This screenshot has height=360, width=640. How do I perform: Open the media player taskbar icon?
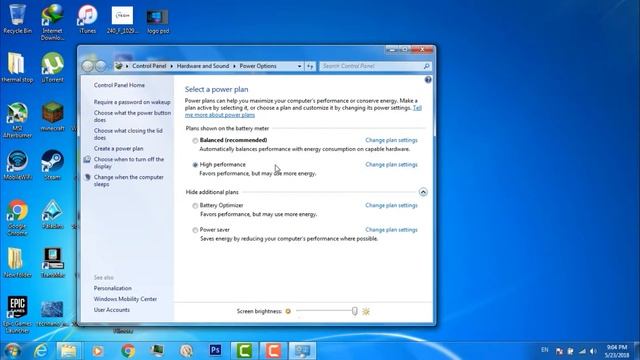coord(98,351)
